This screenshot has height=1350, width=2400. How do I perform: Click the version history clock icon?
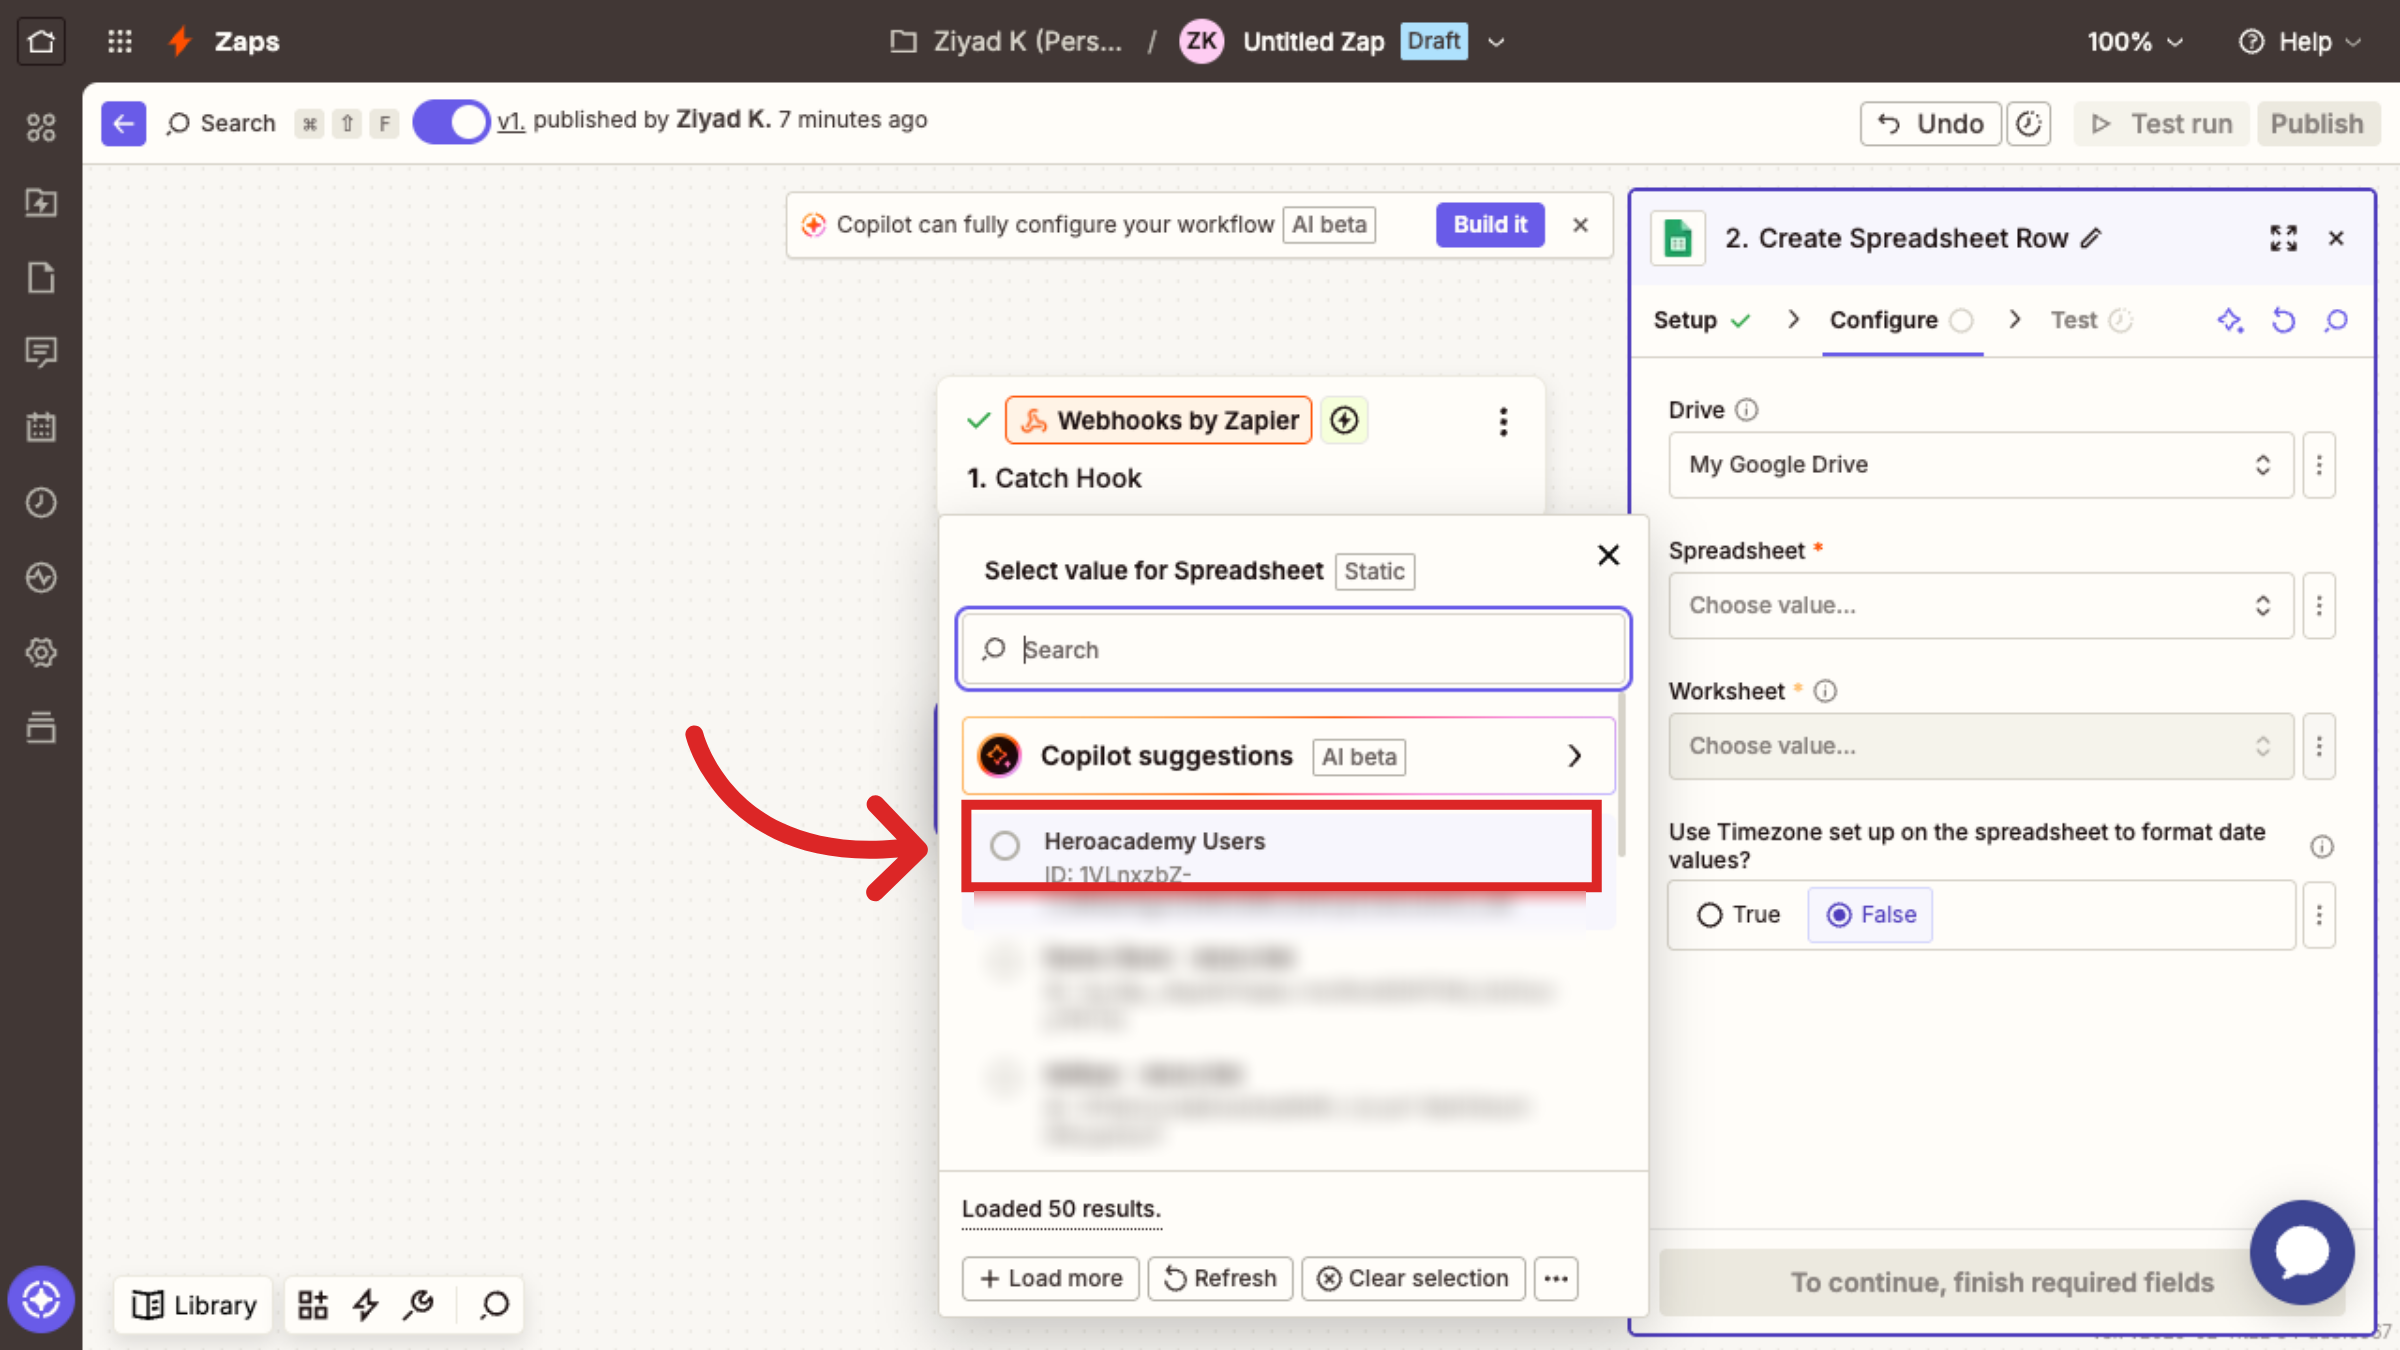coord(2028,124)
